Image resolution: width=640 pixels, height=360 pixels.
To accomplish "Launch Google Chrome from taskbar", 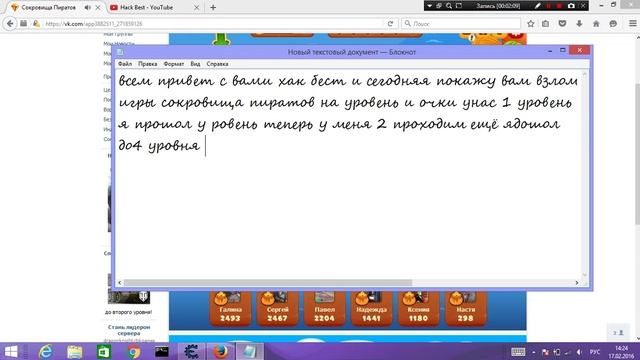I will click(x=133, y=351).
